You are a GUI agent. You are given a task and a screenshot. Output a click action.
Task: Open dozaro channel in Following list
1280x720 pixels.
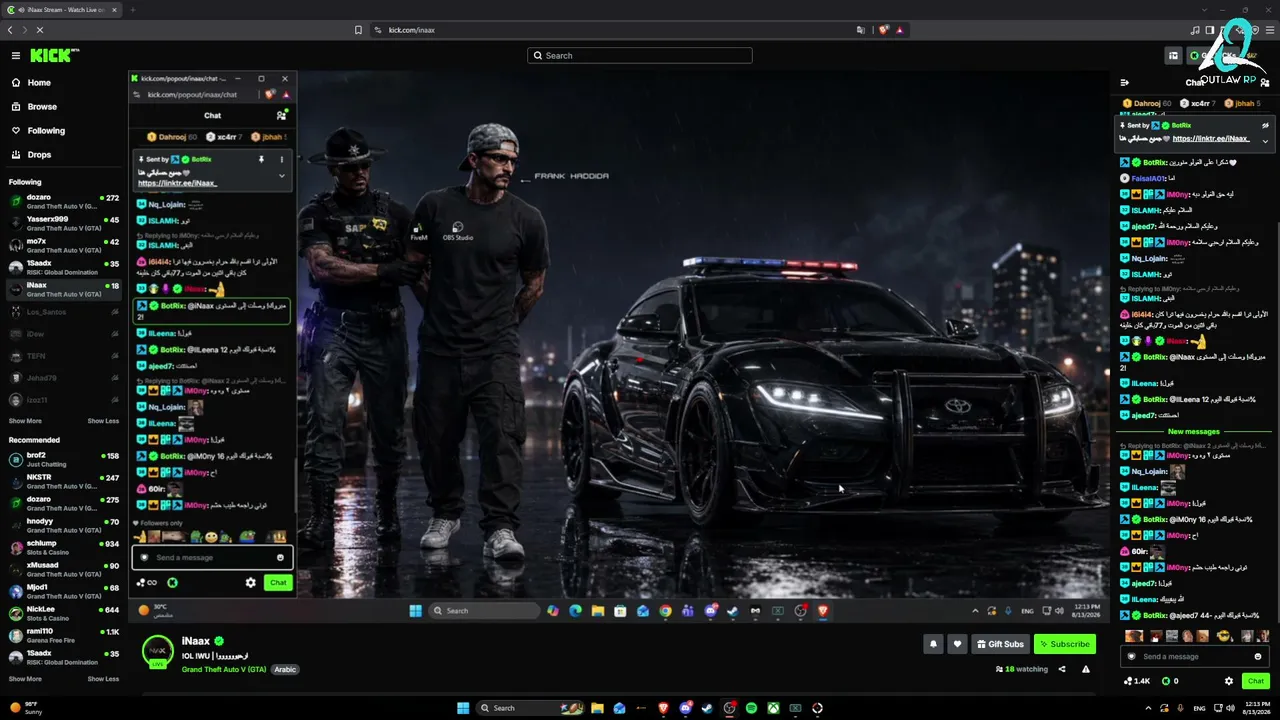point(63,201)
